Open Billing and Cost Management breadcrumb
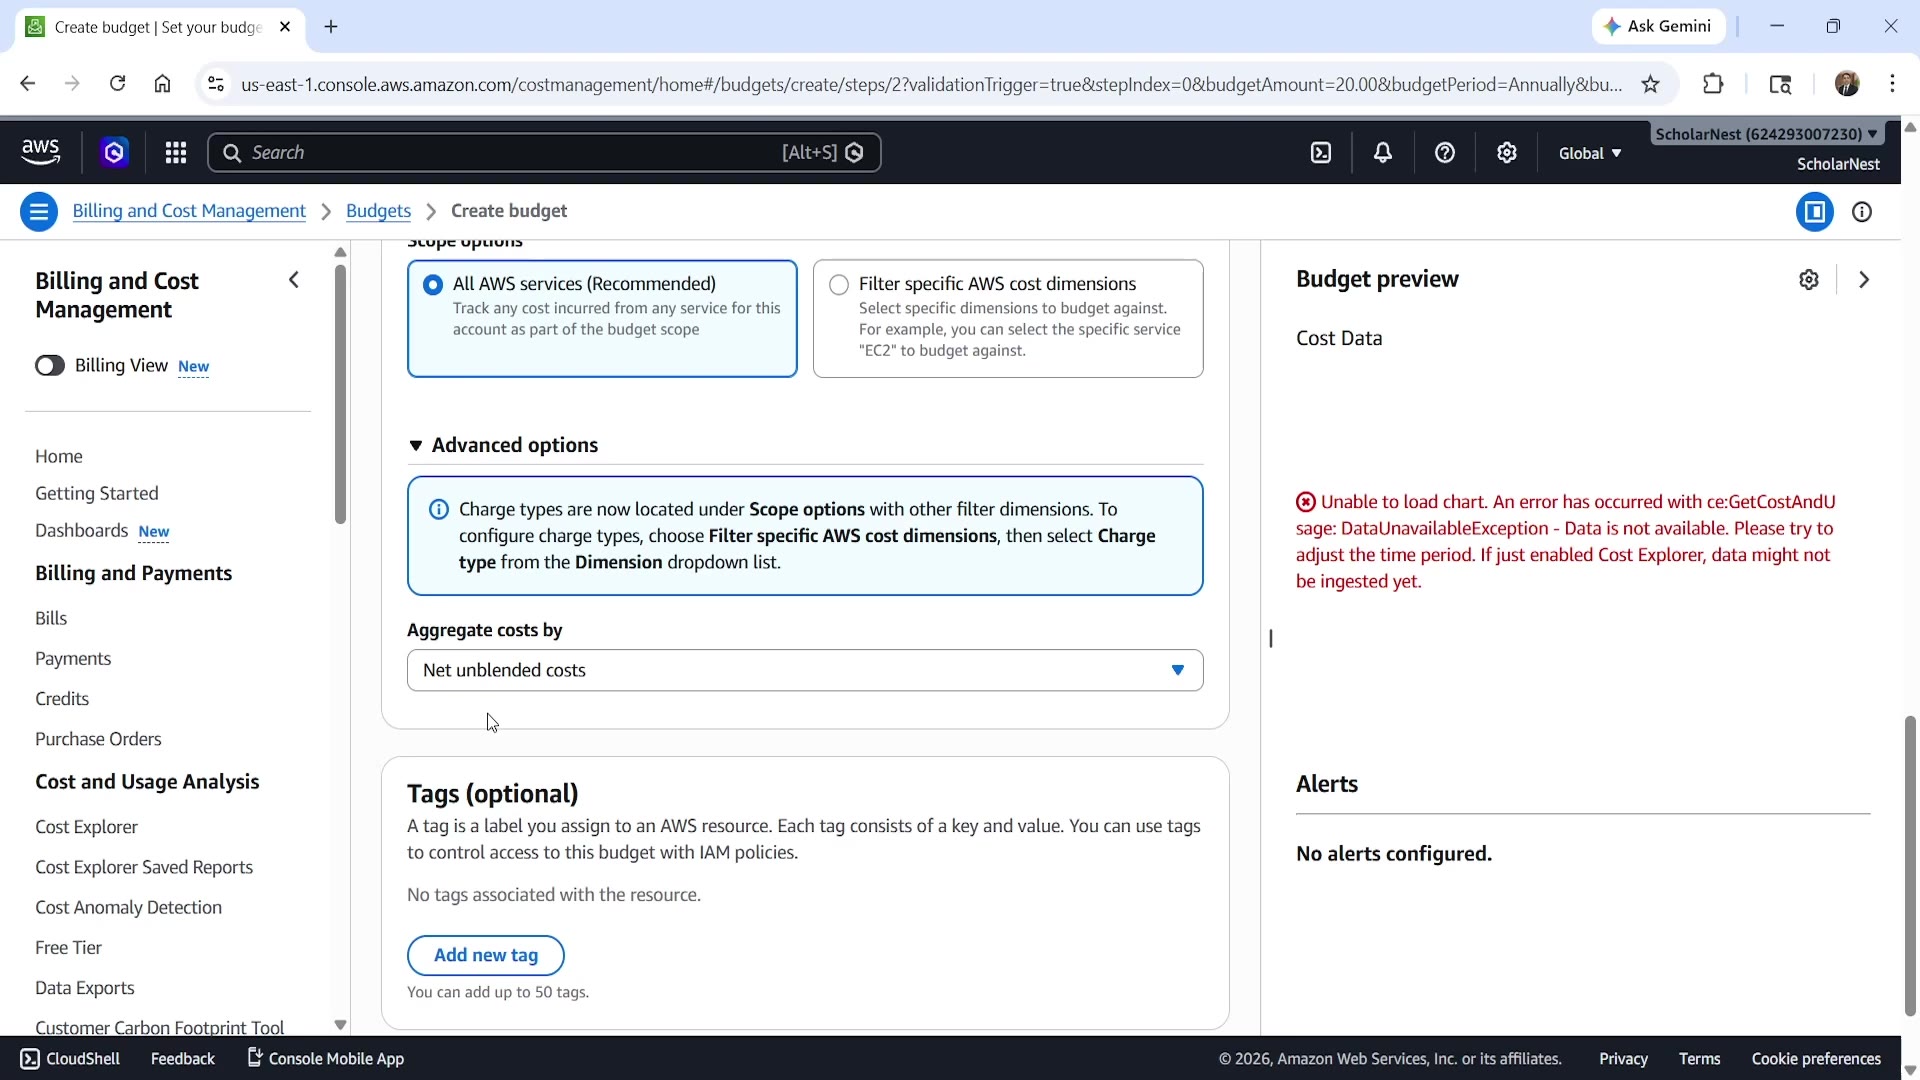Screen dimensions: 1920x1080 point(189,211)
